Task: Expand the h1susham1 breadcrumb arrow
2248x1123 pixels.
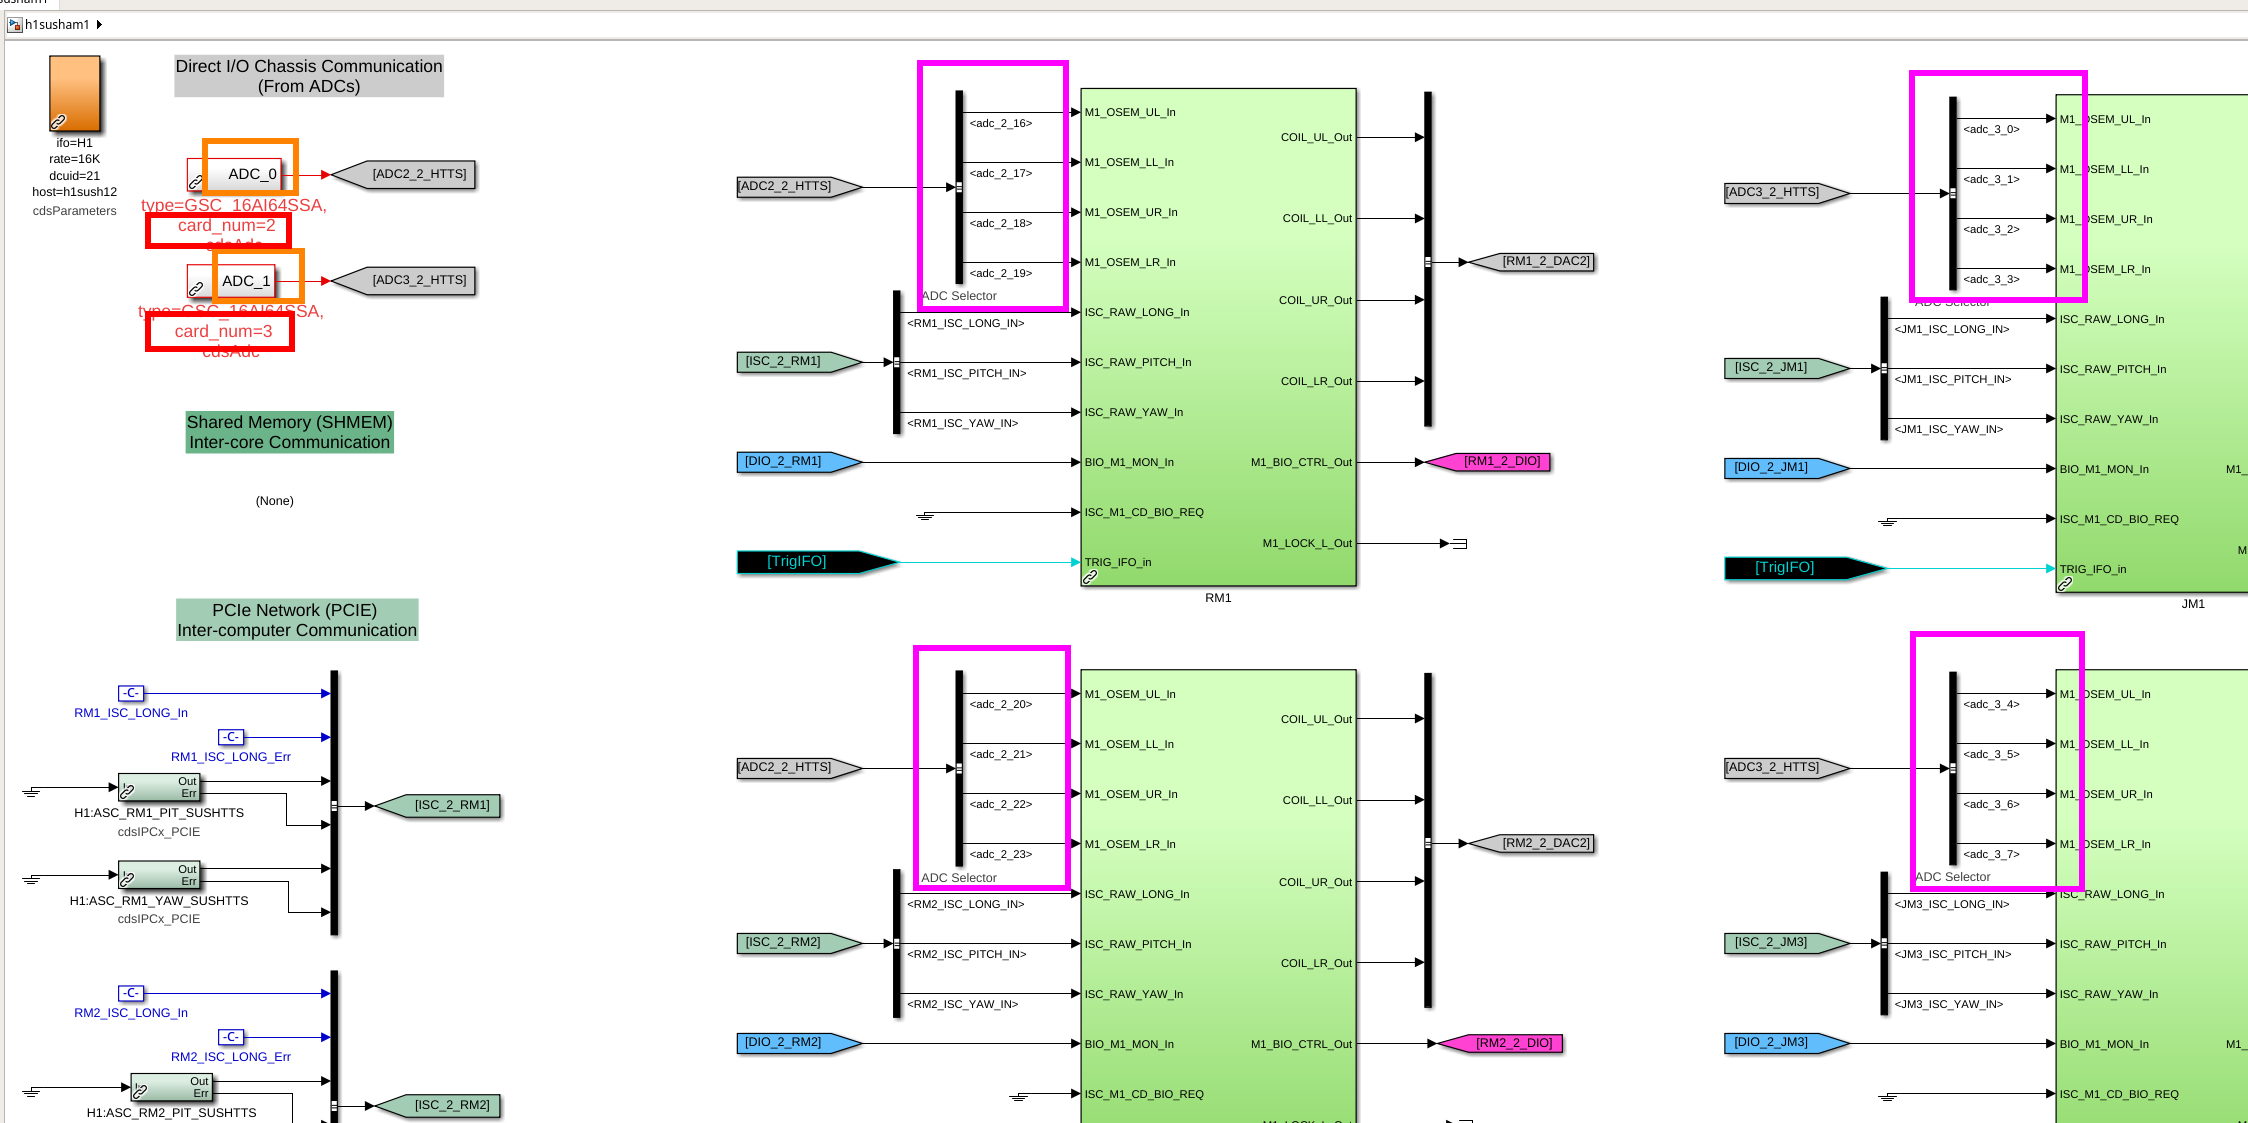Action: (99, 24)
